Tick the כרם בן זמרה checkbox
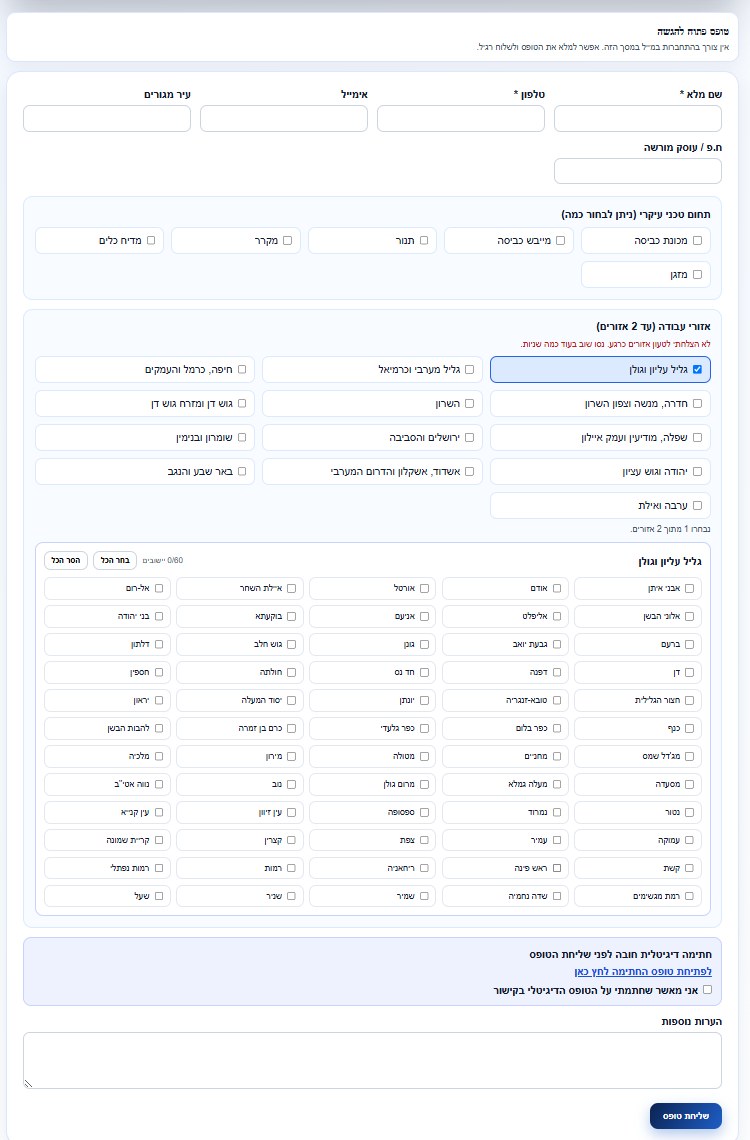This screenshot has width=750, height=1140. (x=291, y=728)
